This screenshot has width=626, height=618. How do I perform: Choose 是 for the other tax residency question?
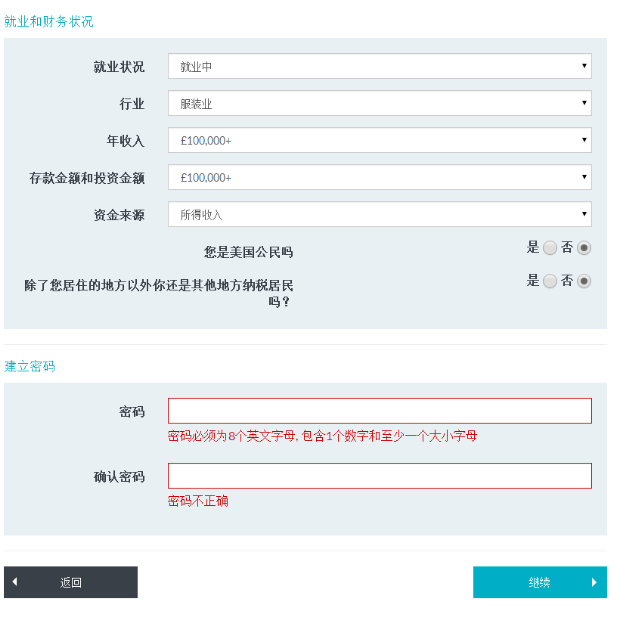(x=550, y=282)
